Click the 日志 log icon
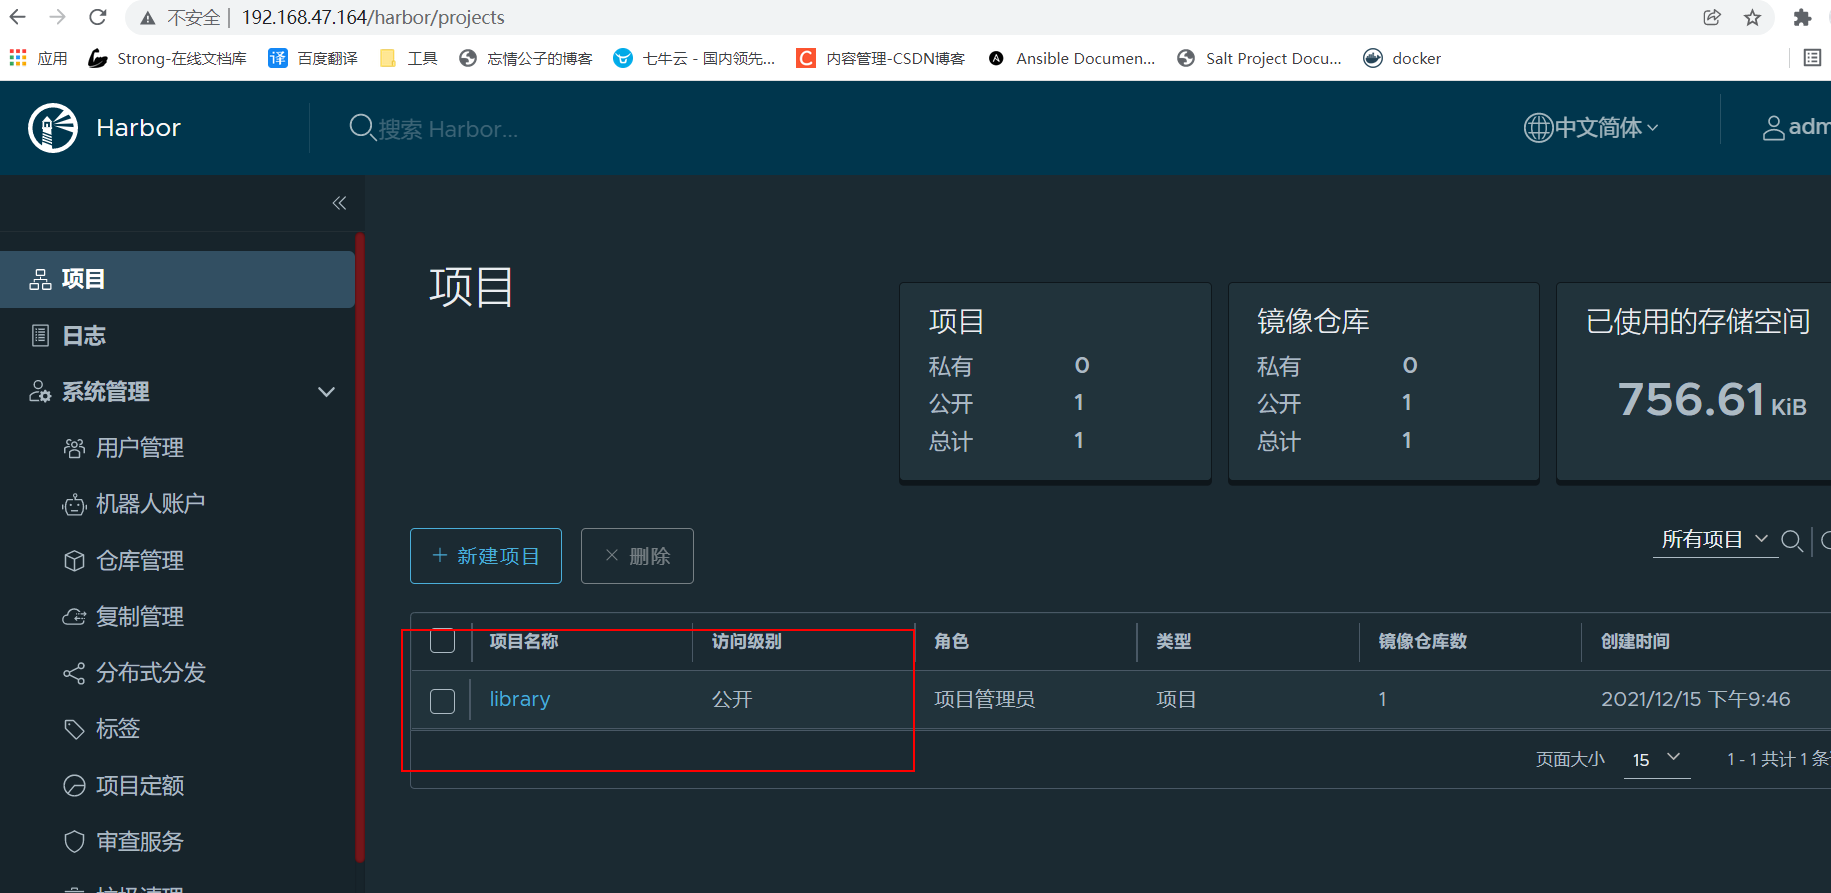 pos(41,336)
